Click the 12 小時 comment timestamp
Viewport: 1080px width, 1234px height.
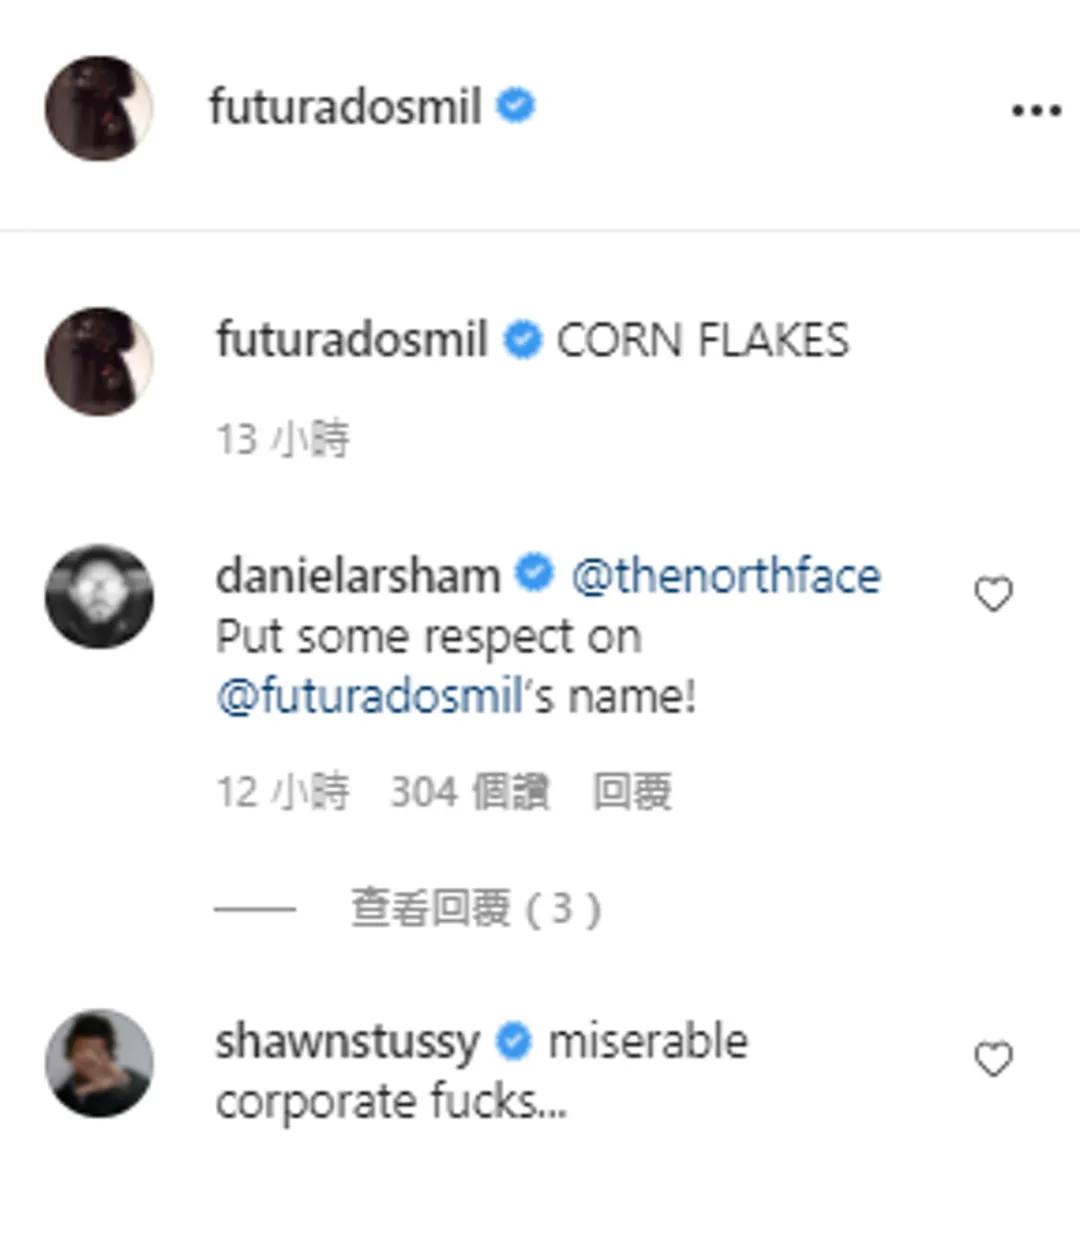(x=283, y=792)
